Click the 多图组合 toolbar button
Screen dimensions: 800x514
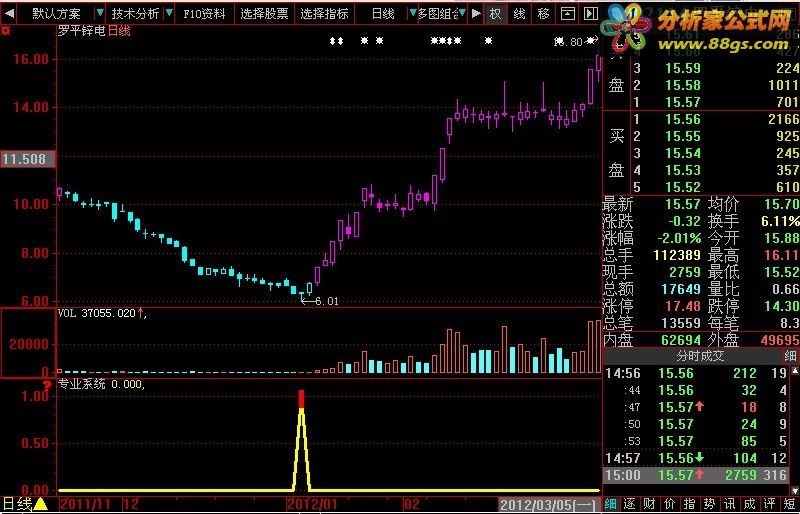pos(437,13)
